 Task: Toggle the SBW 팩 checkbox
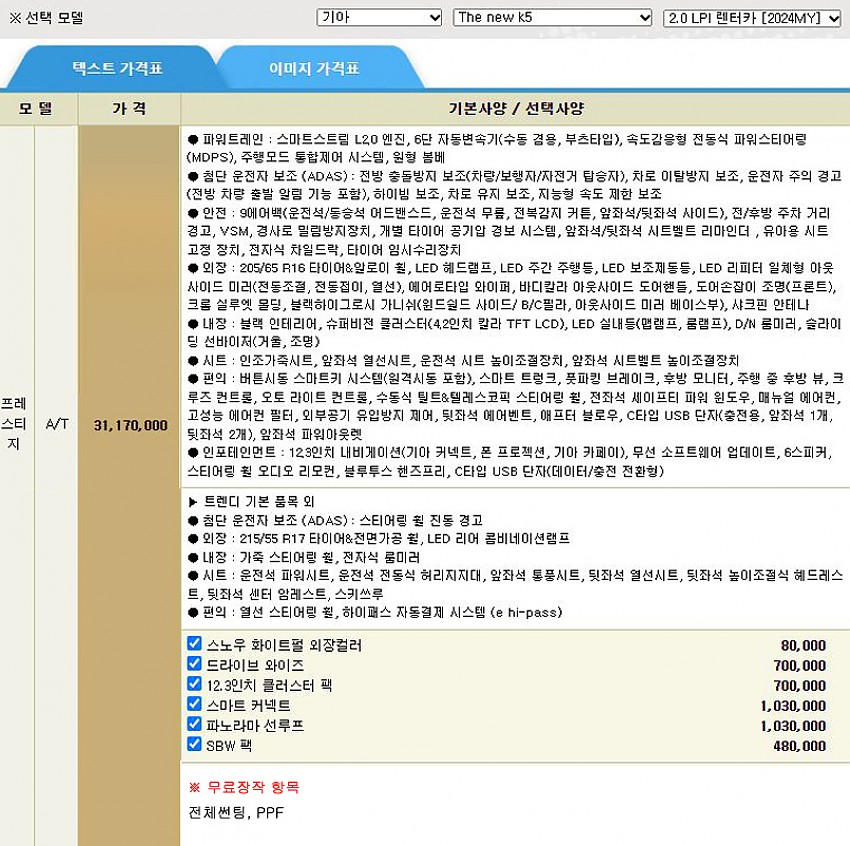(x=195, y=744)
